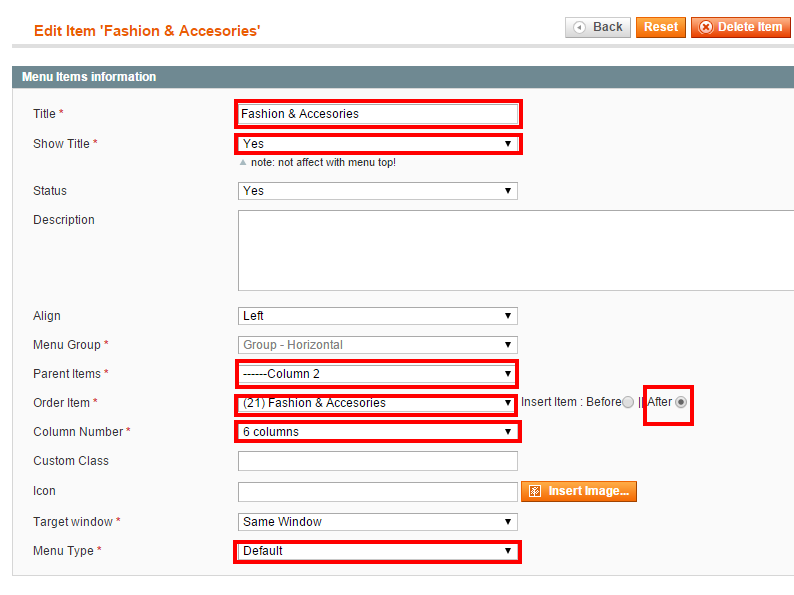
Task: Open the Order Item dropdown
Action: pos(378,403)
